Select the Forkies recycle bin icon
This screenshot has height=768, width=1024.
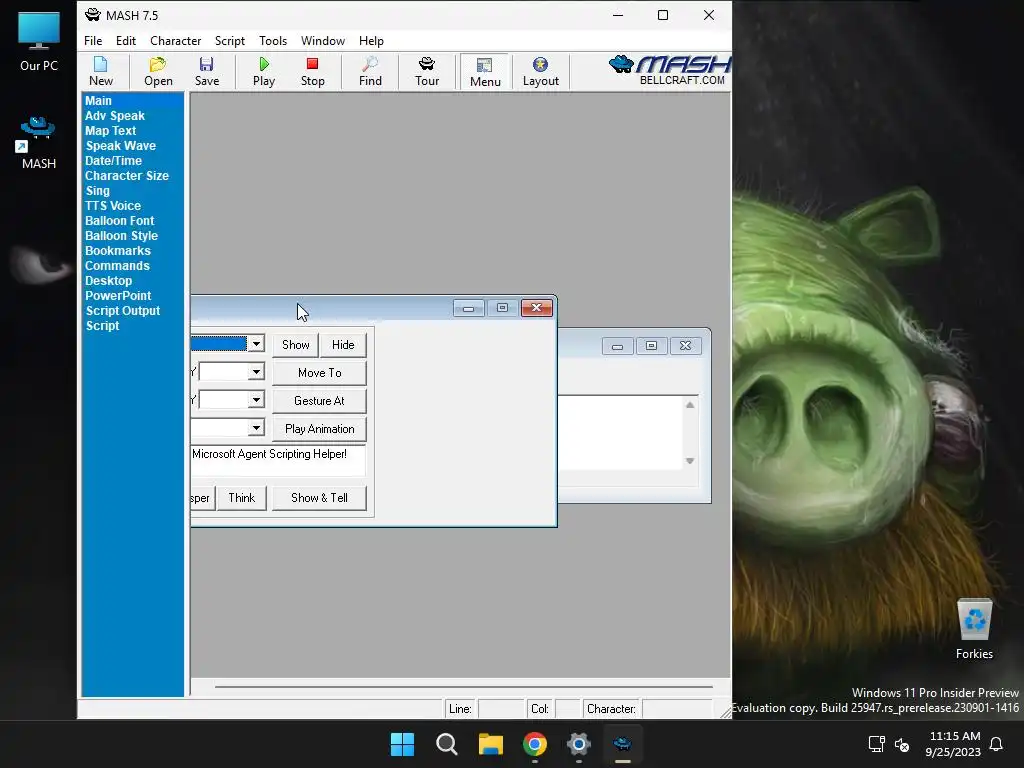974,630
